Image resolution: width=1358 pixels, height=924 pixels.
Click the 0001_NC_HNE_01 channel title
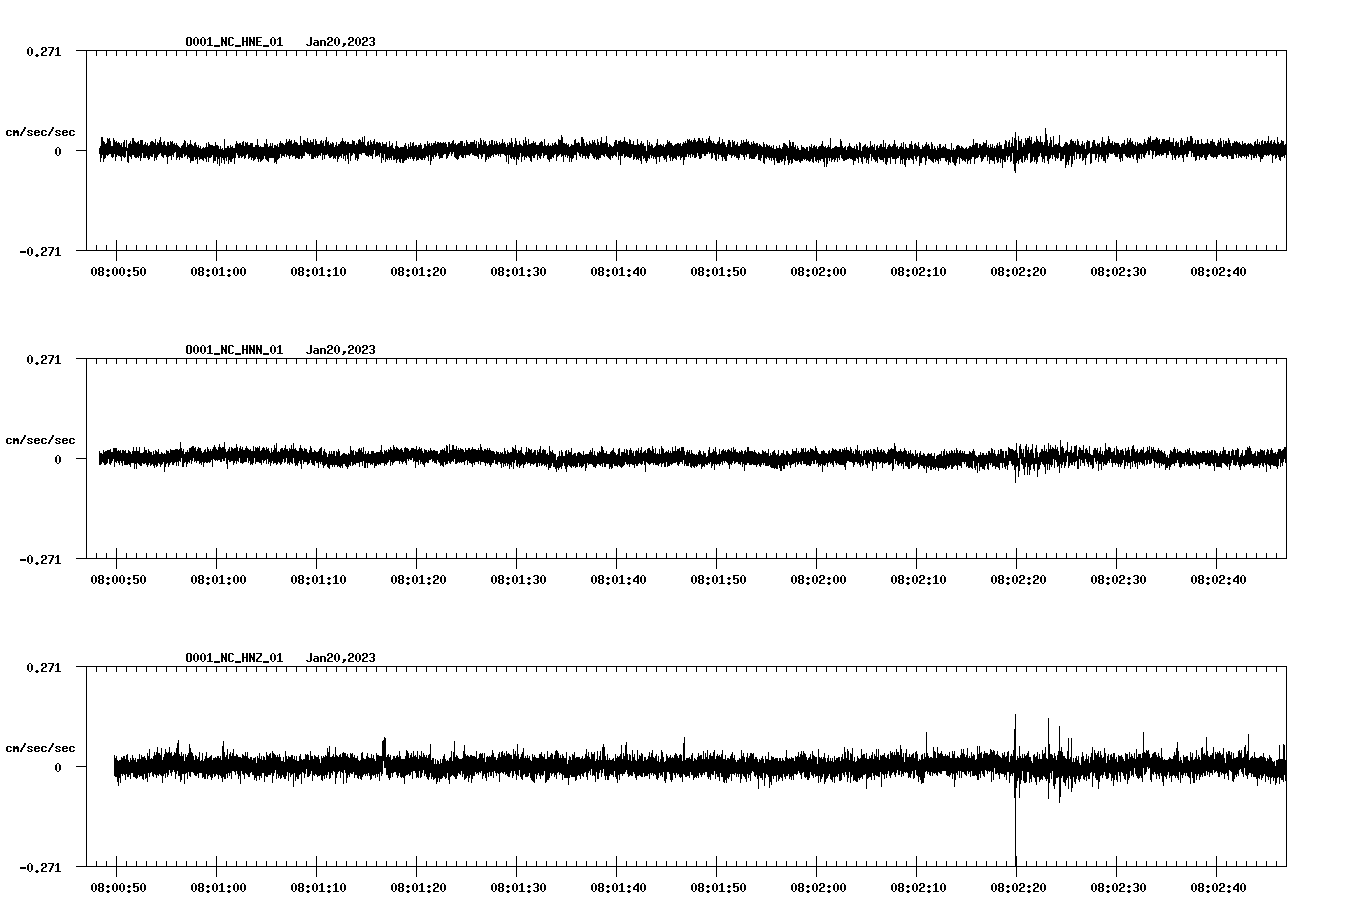click(234, 42)
